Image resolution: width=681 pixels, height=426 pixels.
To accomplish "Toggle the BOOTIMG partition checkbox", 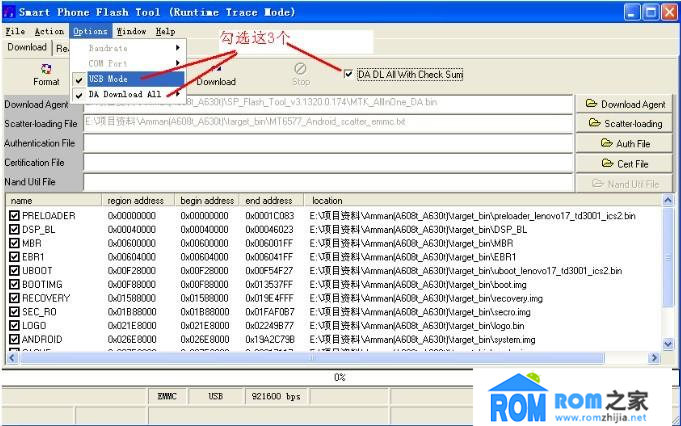I will tap(14, 284).
